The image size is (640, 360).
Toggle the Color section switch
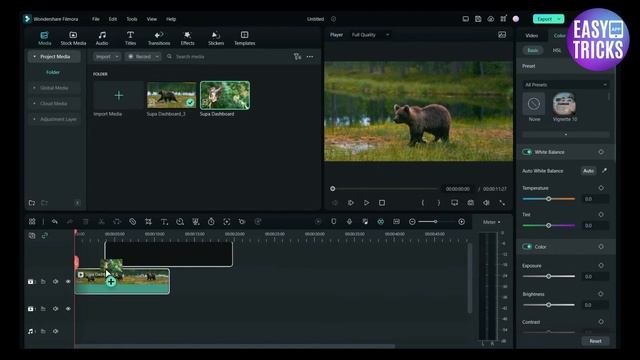[x=527, y=247]
